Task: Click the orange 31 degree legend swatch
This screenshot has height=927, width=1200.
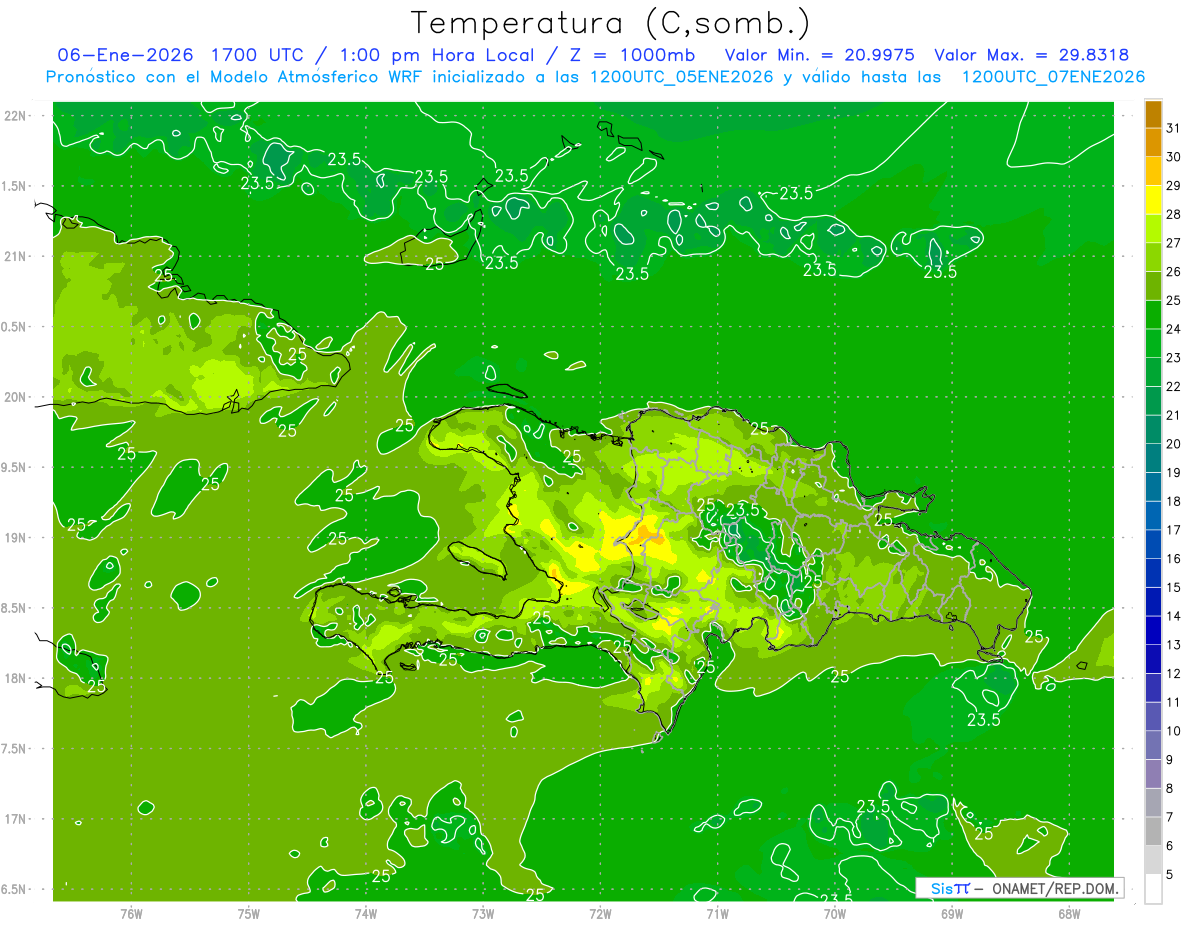Action: [x=1153, y=114]
